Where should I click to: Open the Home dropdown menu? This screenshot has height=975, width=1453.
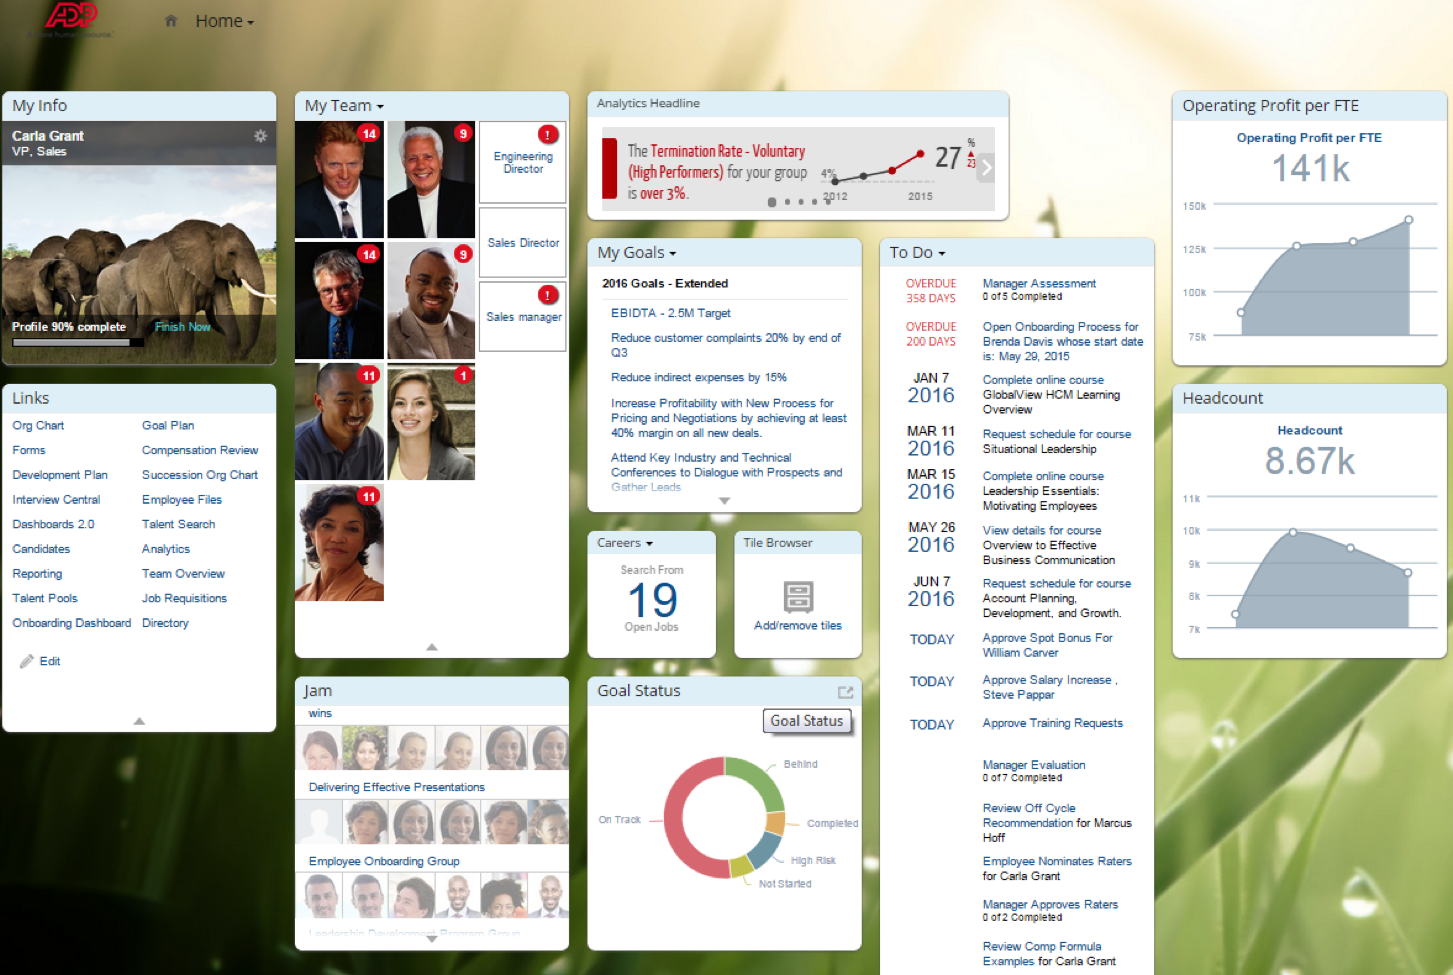(225, 21)
